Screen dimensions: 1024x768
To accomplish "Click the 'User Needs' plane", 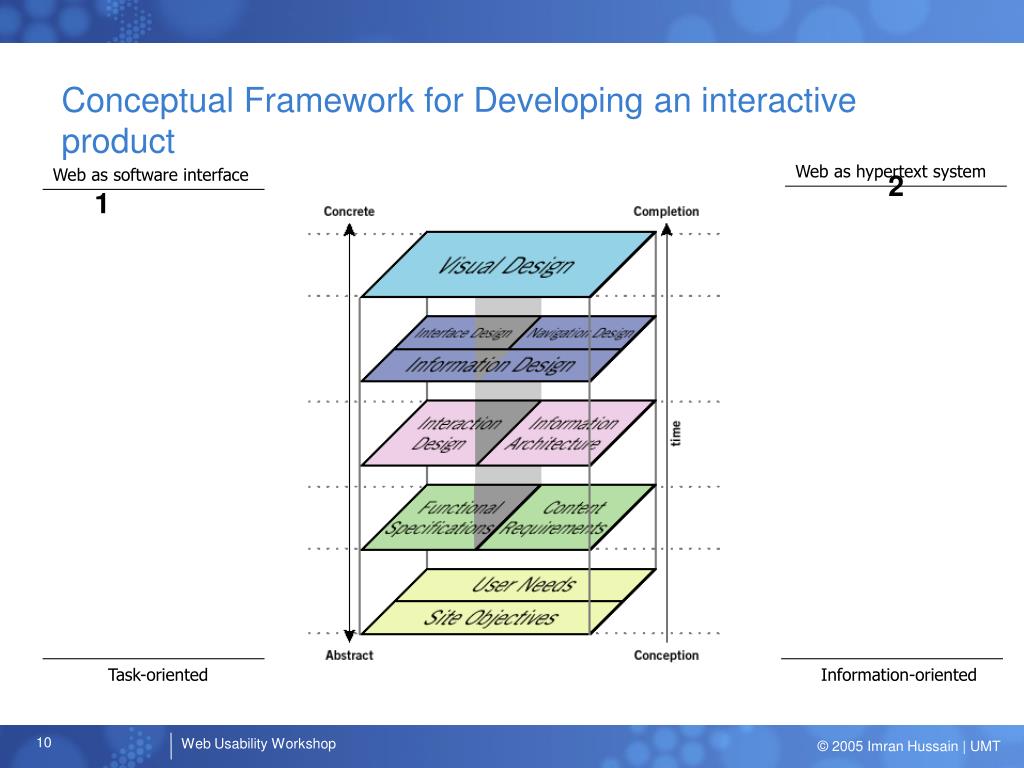I will pos(525,584).
